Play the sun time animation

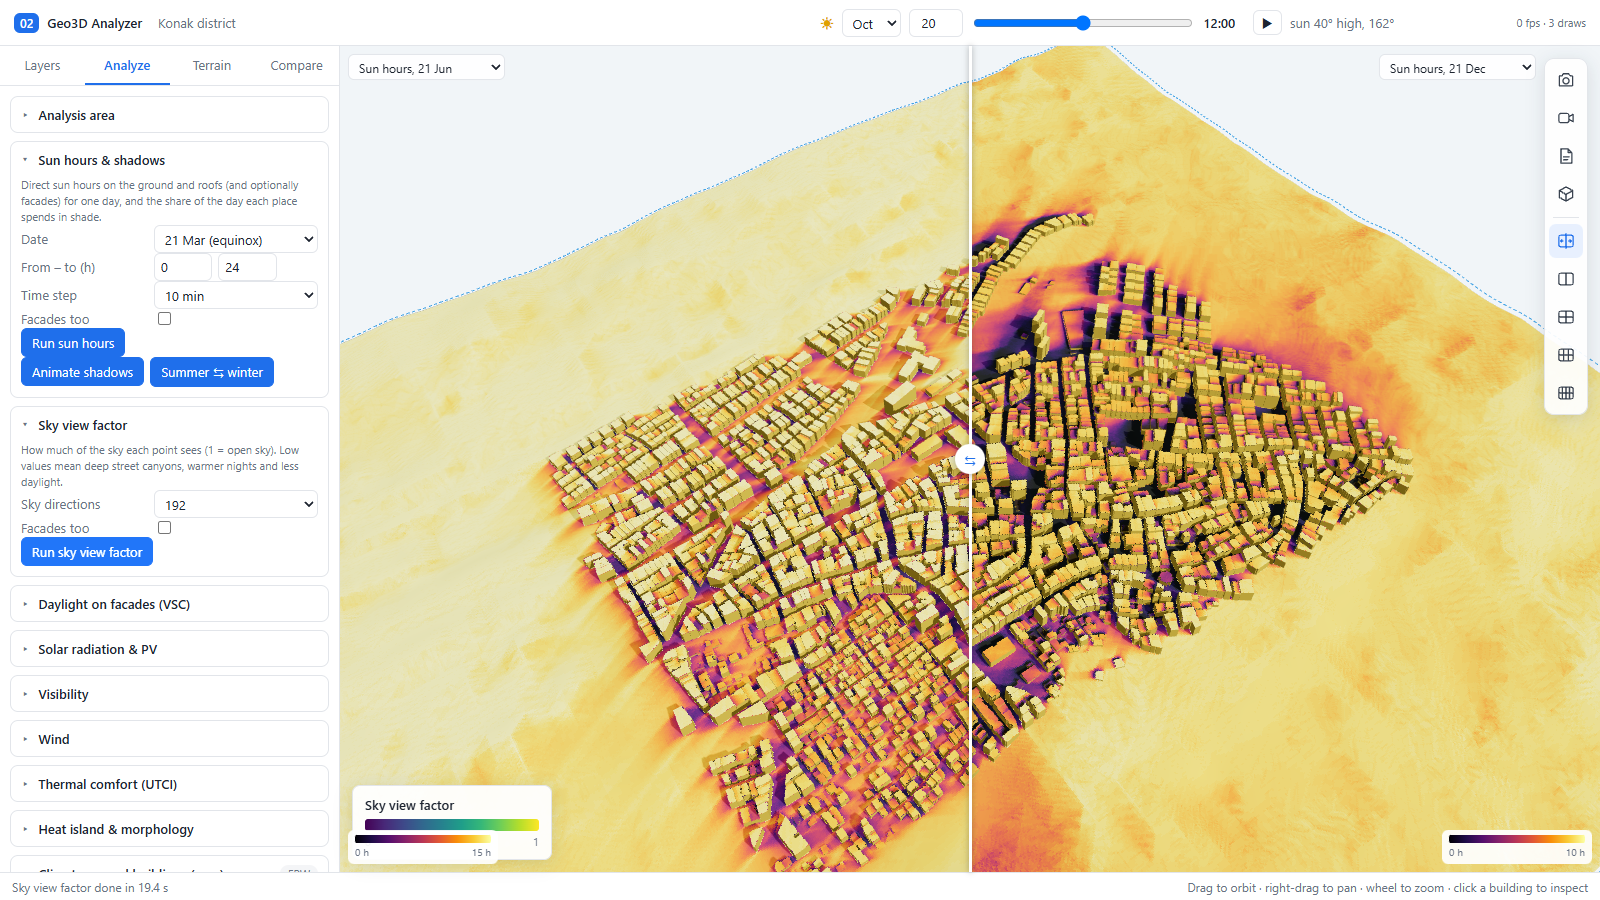1267,23
